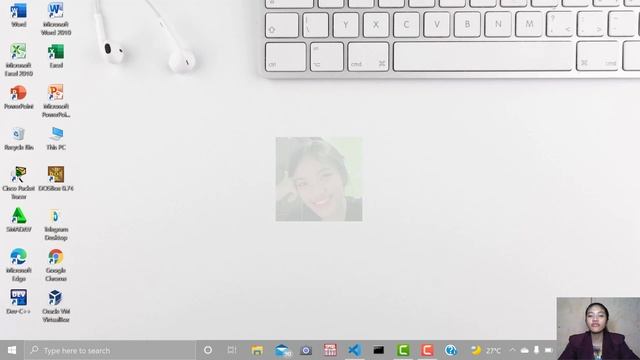Select the Google Chrome desktop shortcut
The image size is (640, 360).
pos(56,265)
